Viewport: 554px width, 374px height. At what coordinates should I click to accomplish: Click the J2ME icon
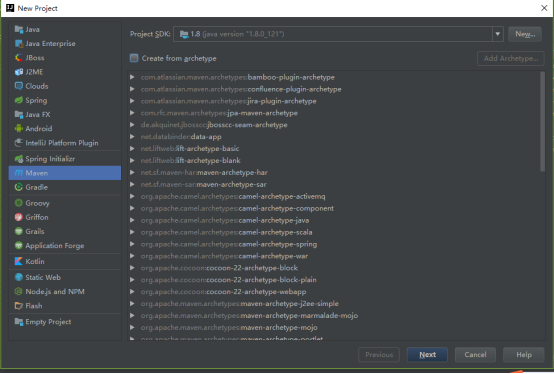[19, 72]
